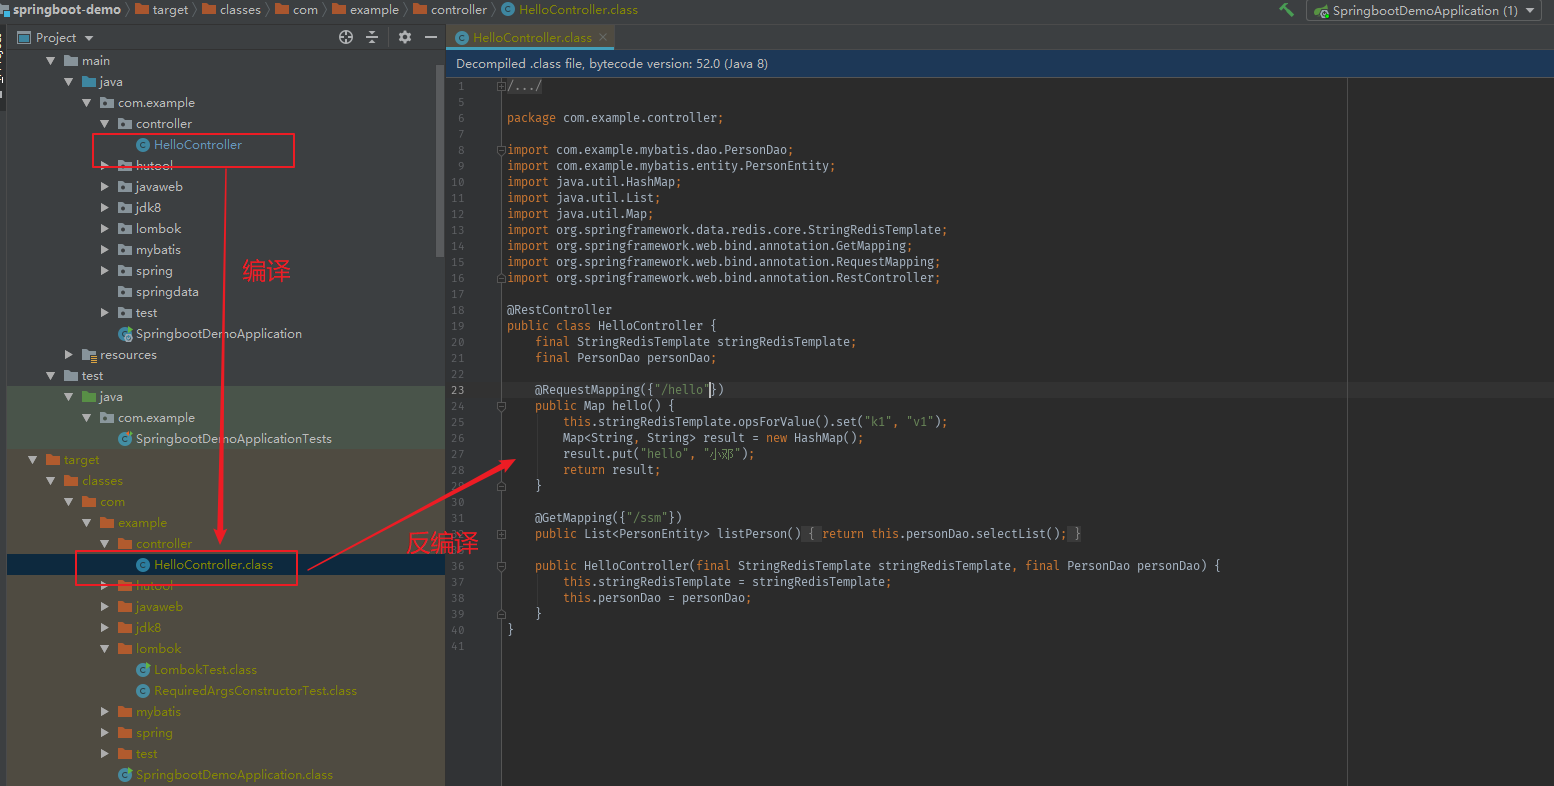
Task: Click the Project panel vertical scrollbar
Action: pos(440,160)
